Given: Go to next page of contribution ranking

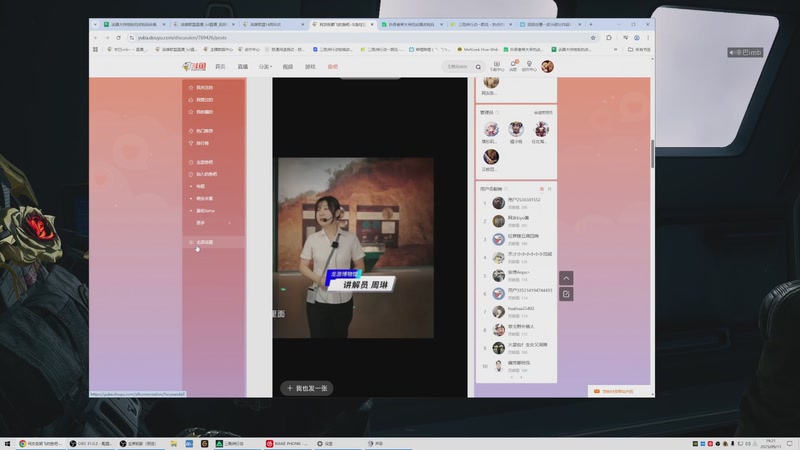Looking at the screenshot, I should [521, 378].
